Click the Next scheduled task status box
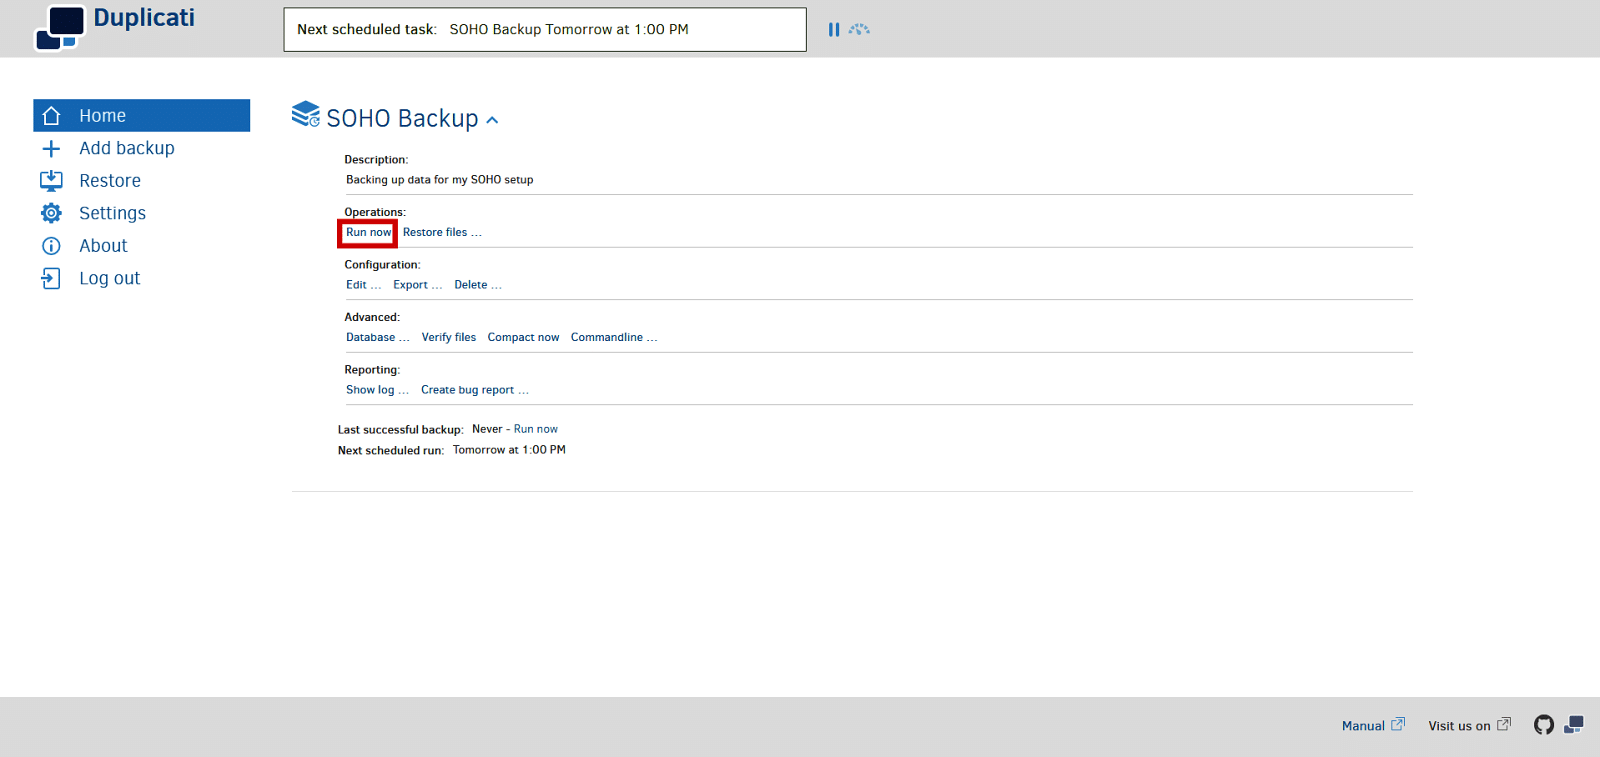Viewport: 1600px width, 757px height. click(544, 30)
